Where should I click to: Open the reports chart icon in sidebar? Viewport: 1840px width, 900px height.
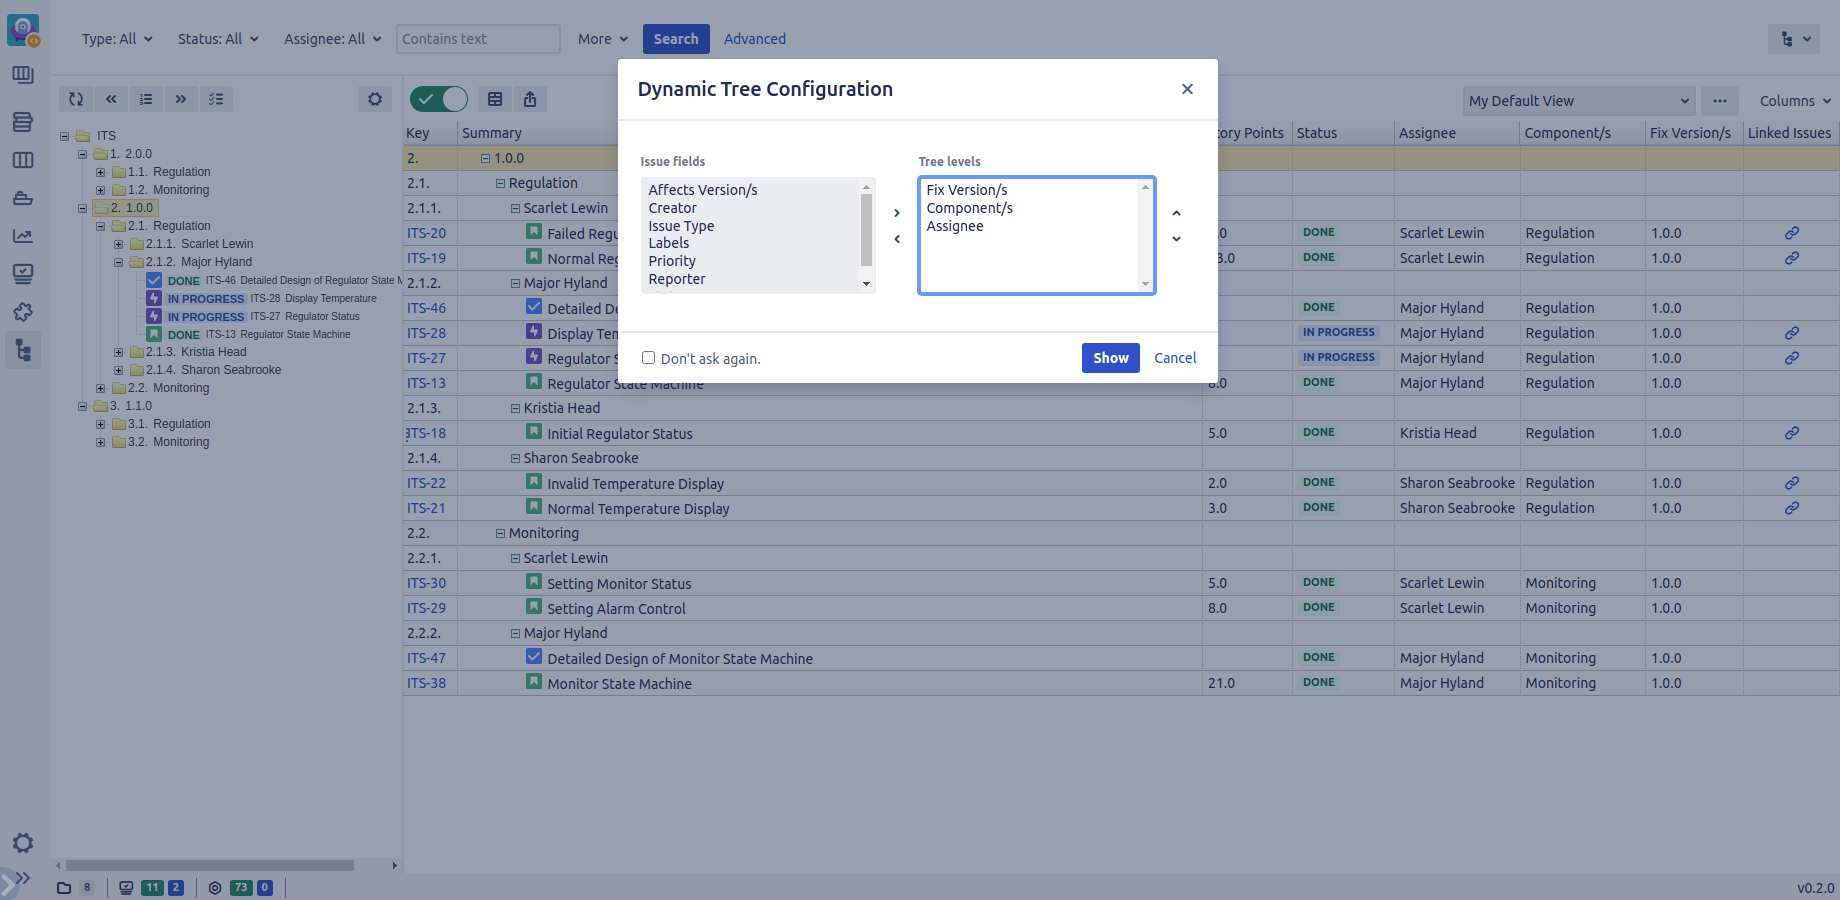coord(23,236)
